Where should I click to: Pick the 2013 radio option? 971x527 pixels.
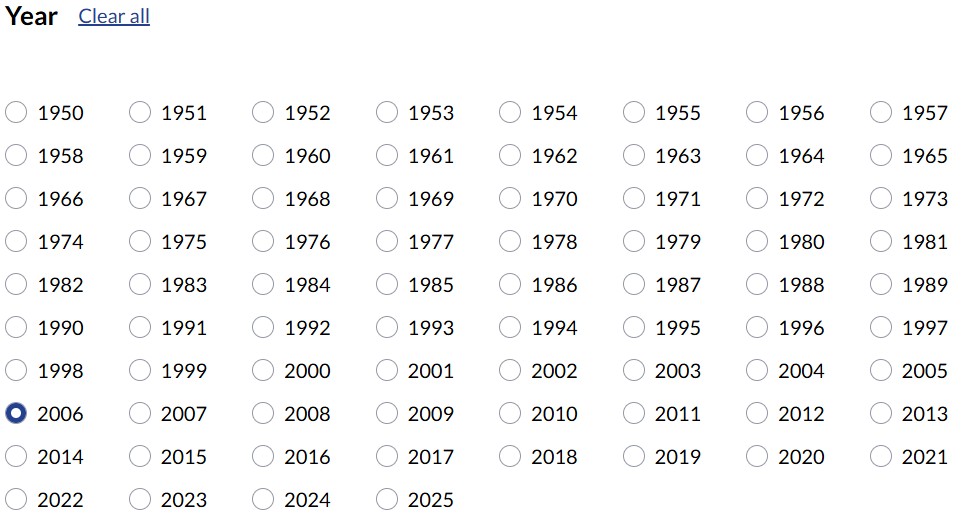coord(881,414)
